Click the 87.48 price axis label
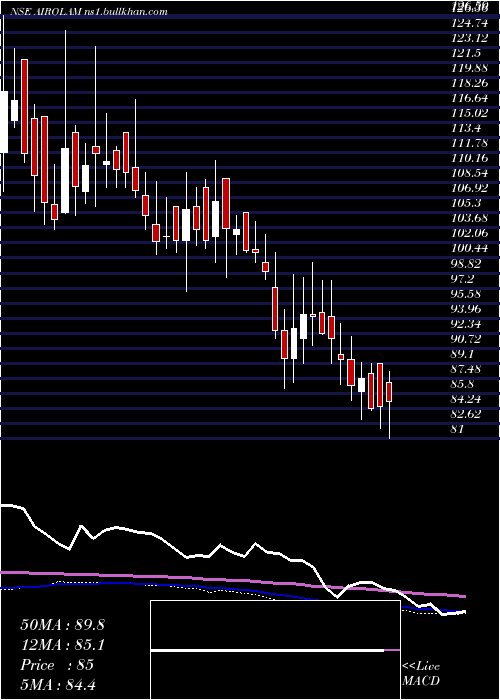Viewport: 500px width, 700px height. pos(466,369)
